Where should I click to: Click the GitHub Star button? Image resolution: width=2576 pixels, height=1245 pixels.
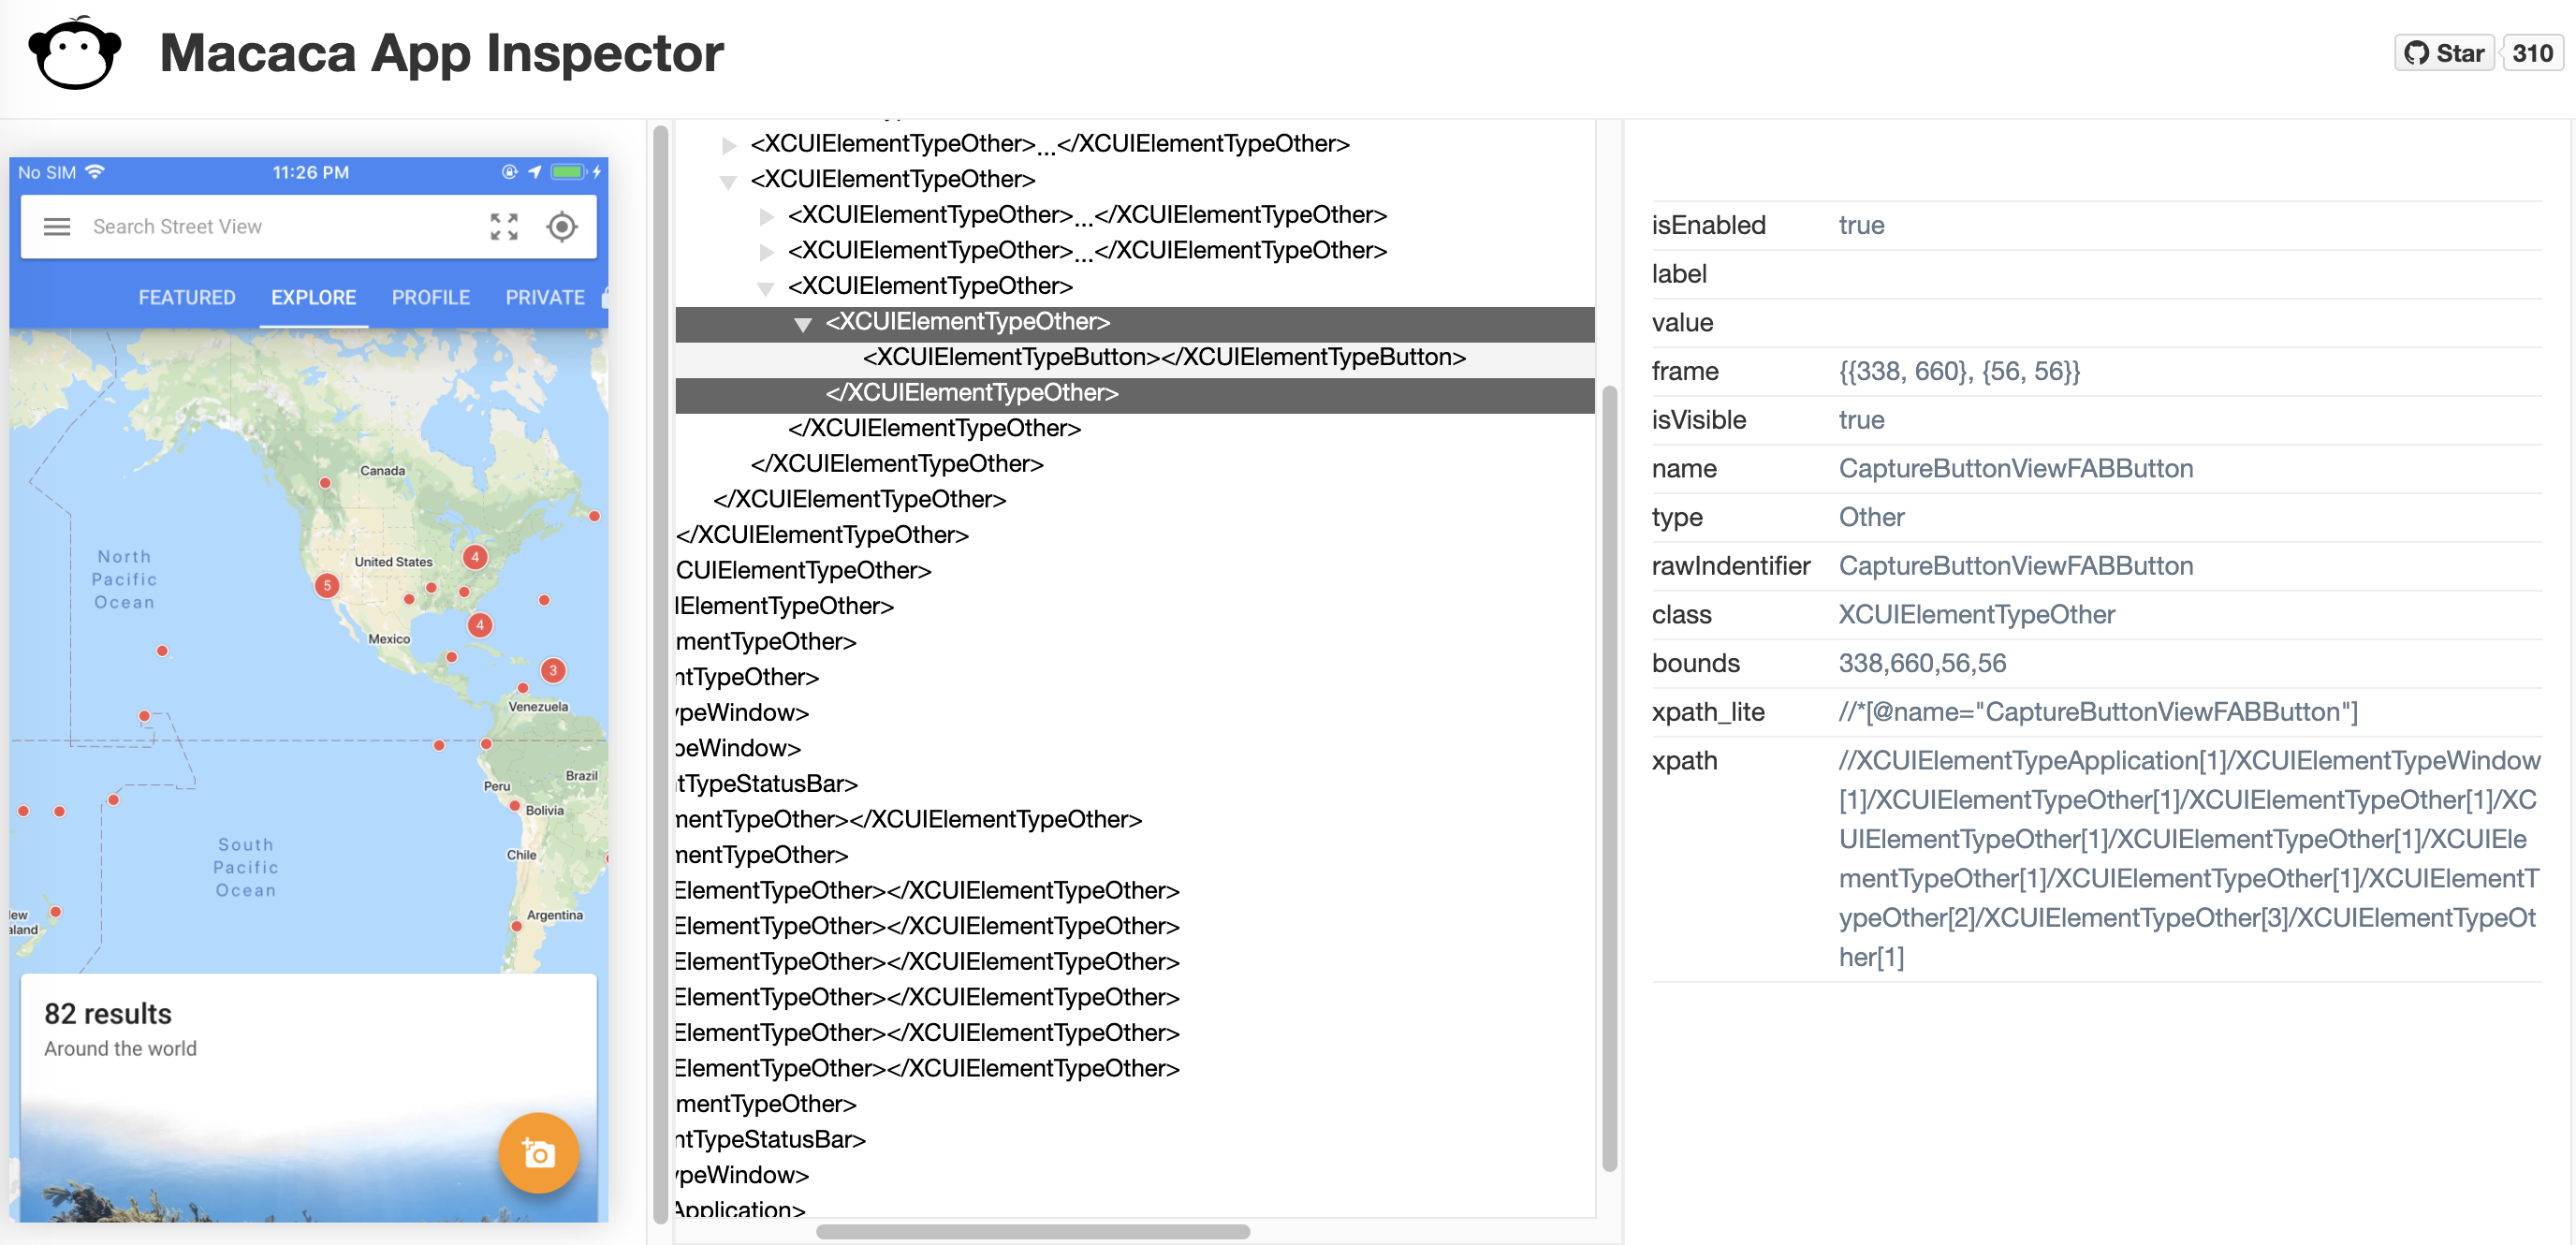[2444, 53]
